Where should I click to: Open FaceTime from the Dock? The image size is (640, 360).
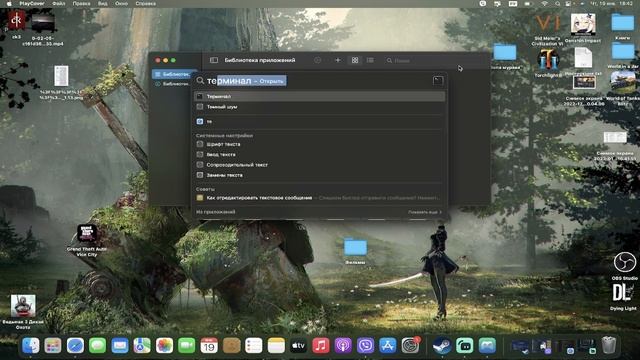[187, 346]
